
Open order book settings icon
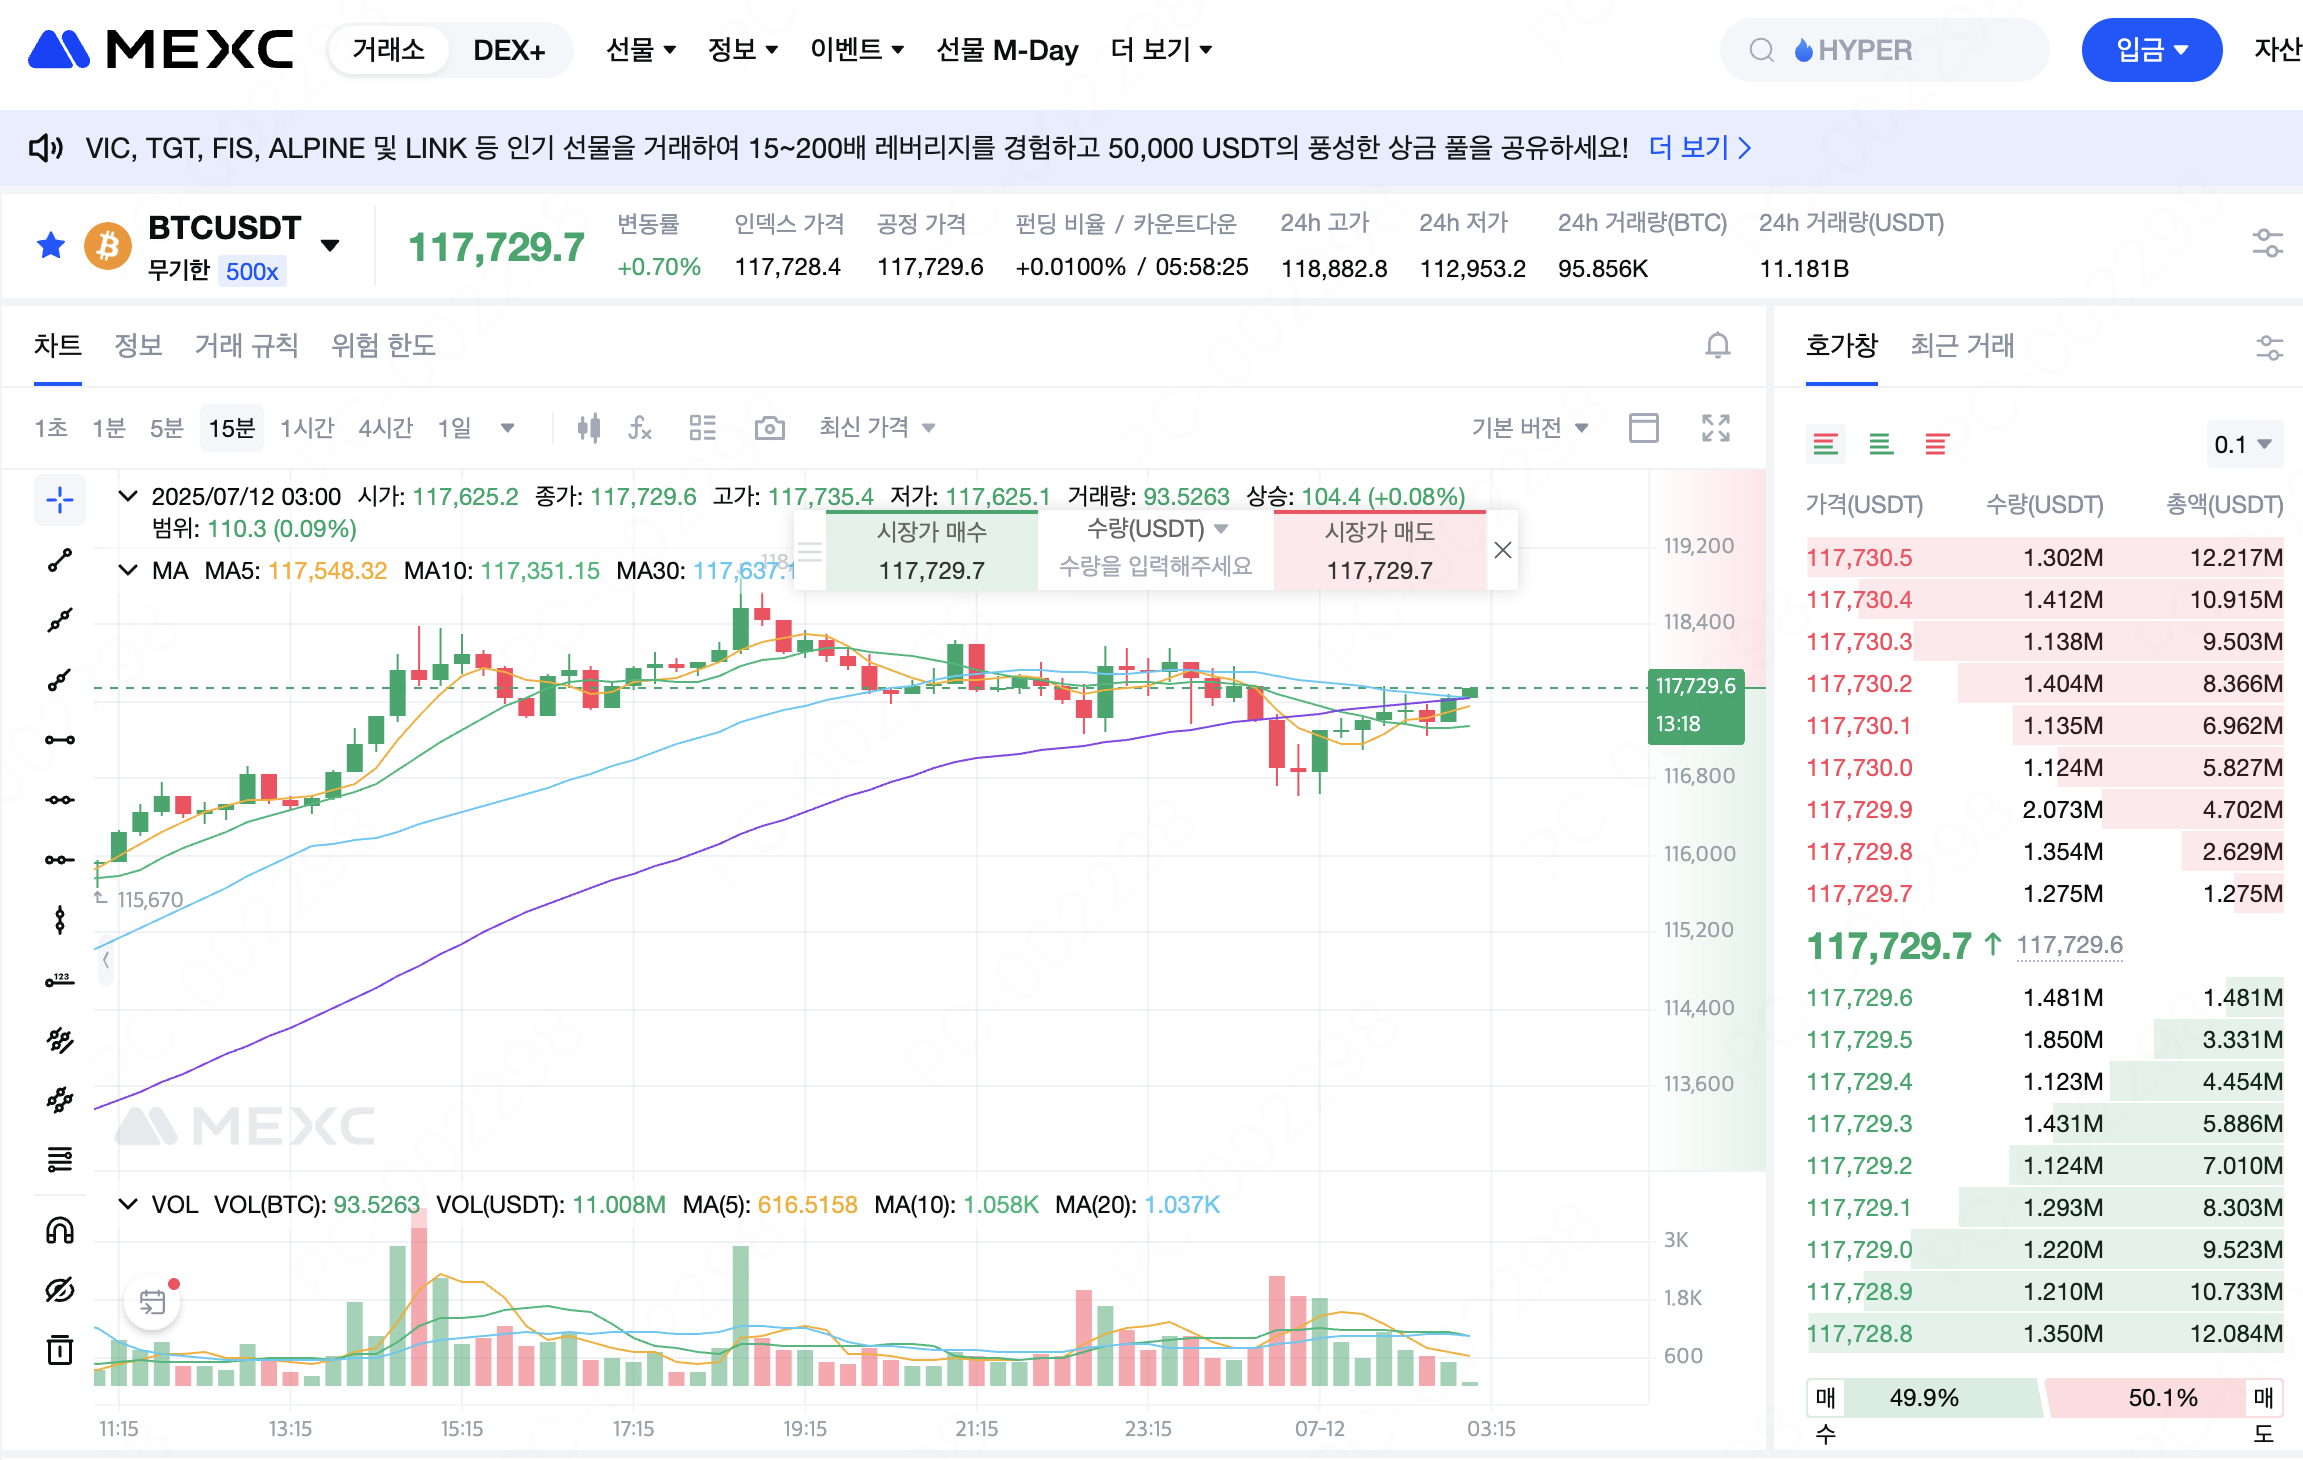point(2269,347)
